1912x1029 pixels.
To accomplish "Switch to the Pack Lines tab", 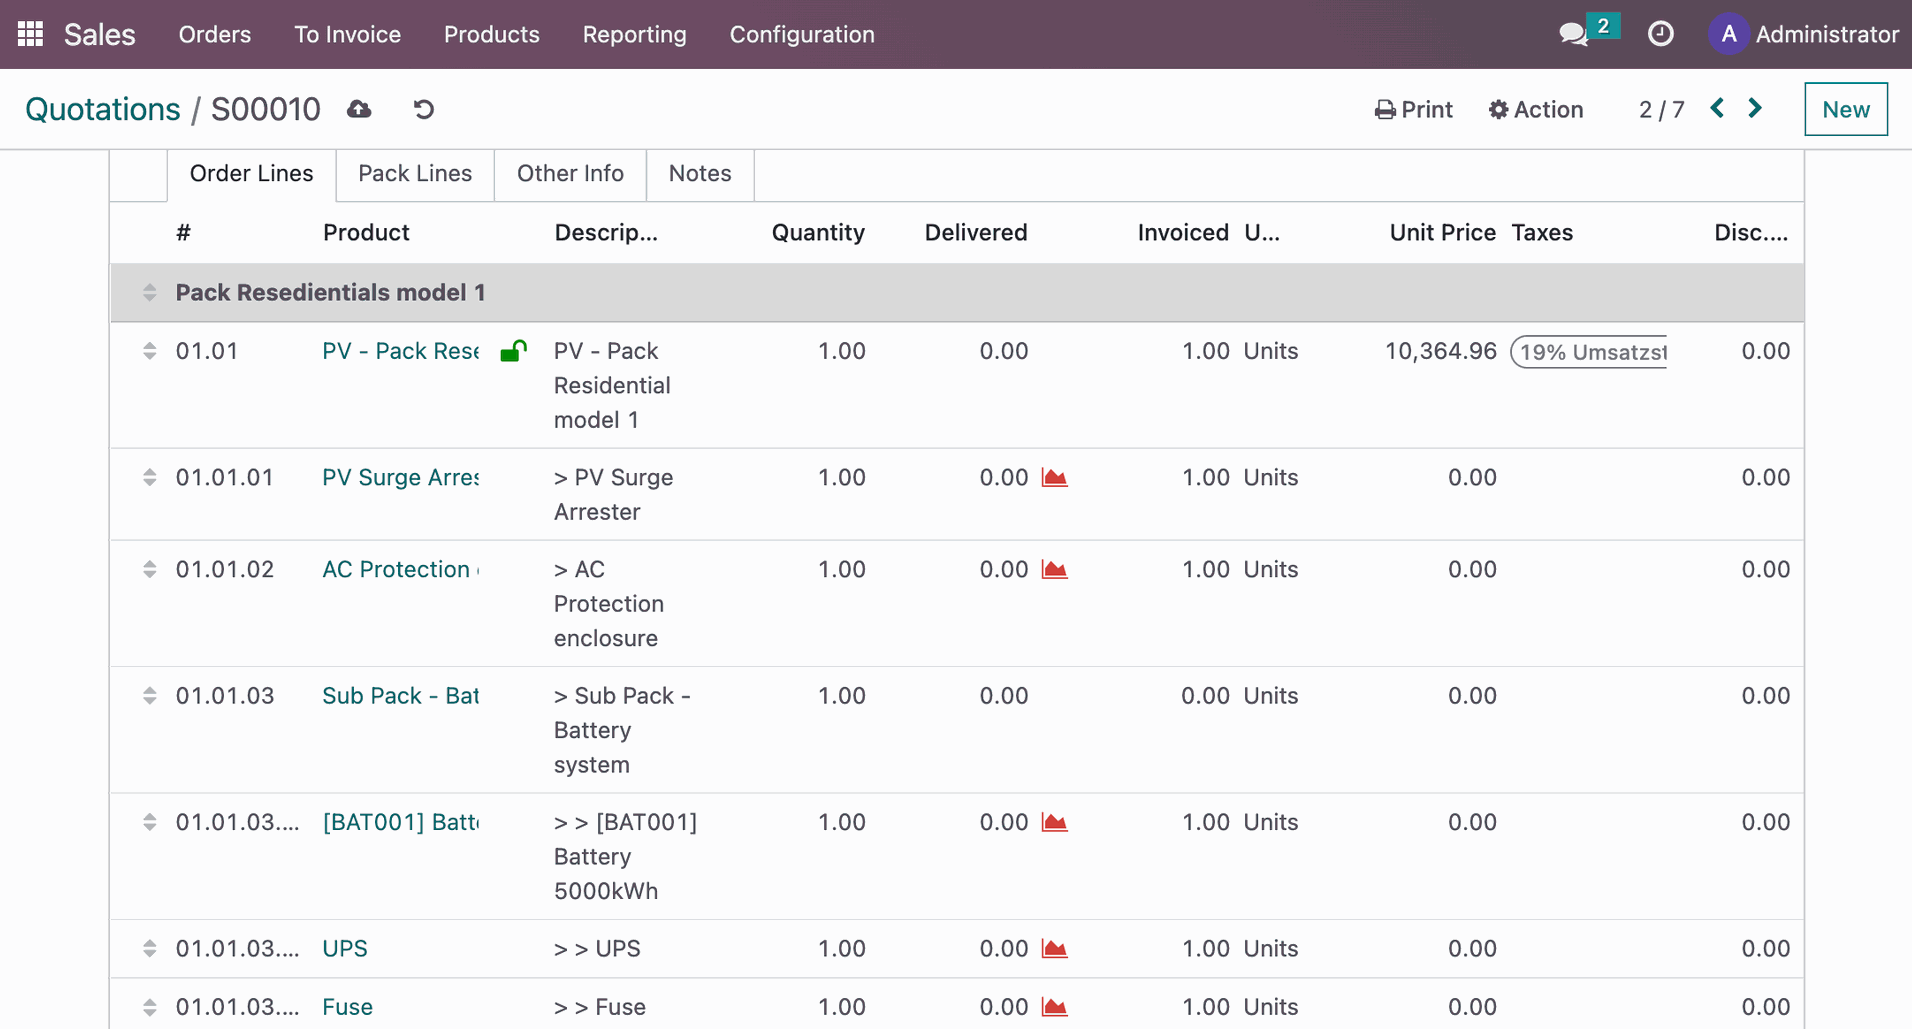I will [415, 174].
